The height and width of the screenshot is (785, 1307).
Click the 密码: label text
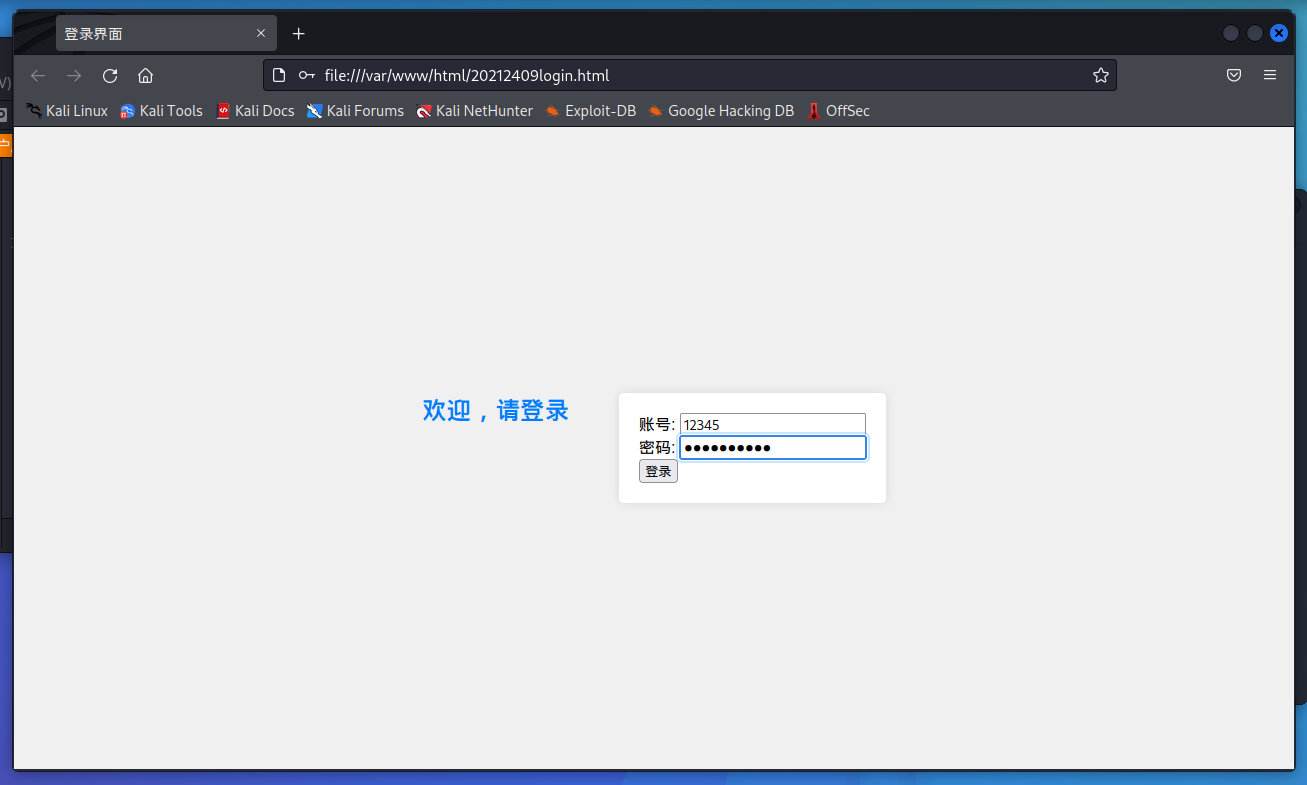[657, 447]
